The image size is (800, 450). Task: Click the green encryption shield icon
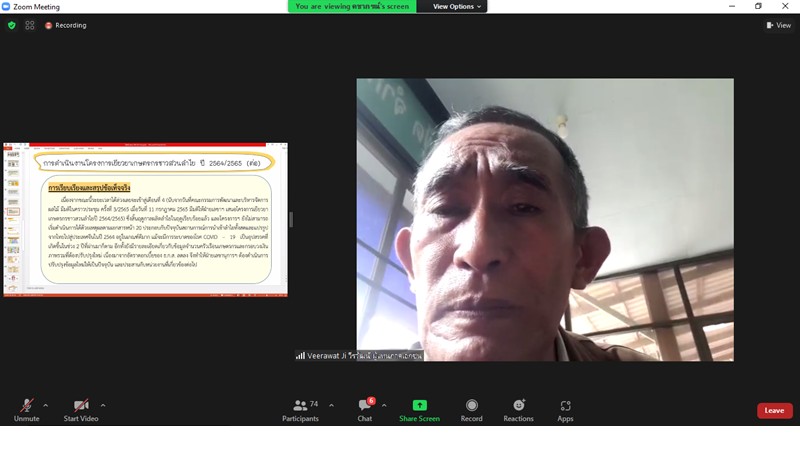(x=12, y=25)
